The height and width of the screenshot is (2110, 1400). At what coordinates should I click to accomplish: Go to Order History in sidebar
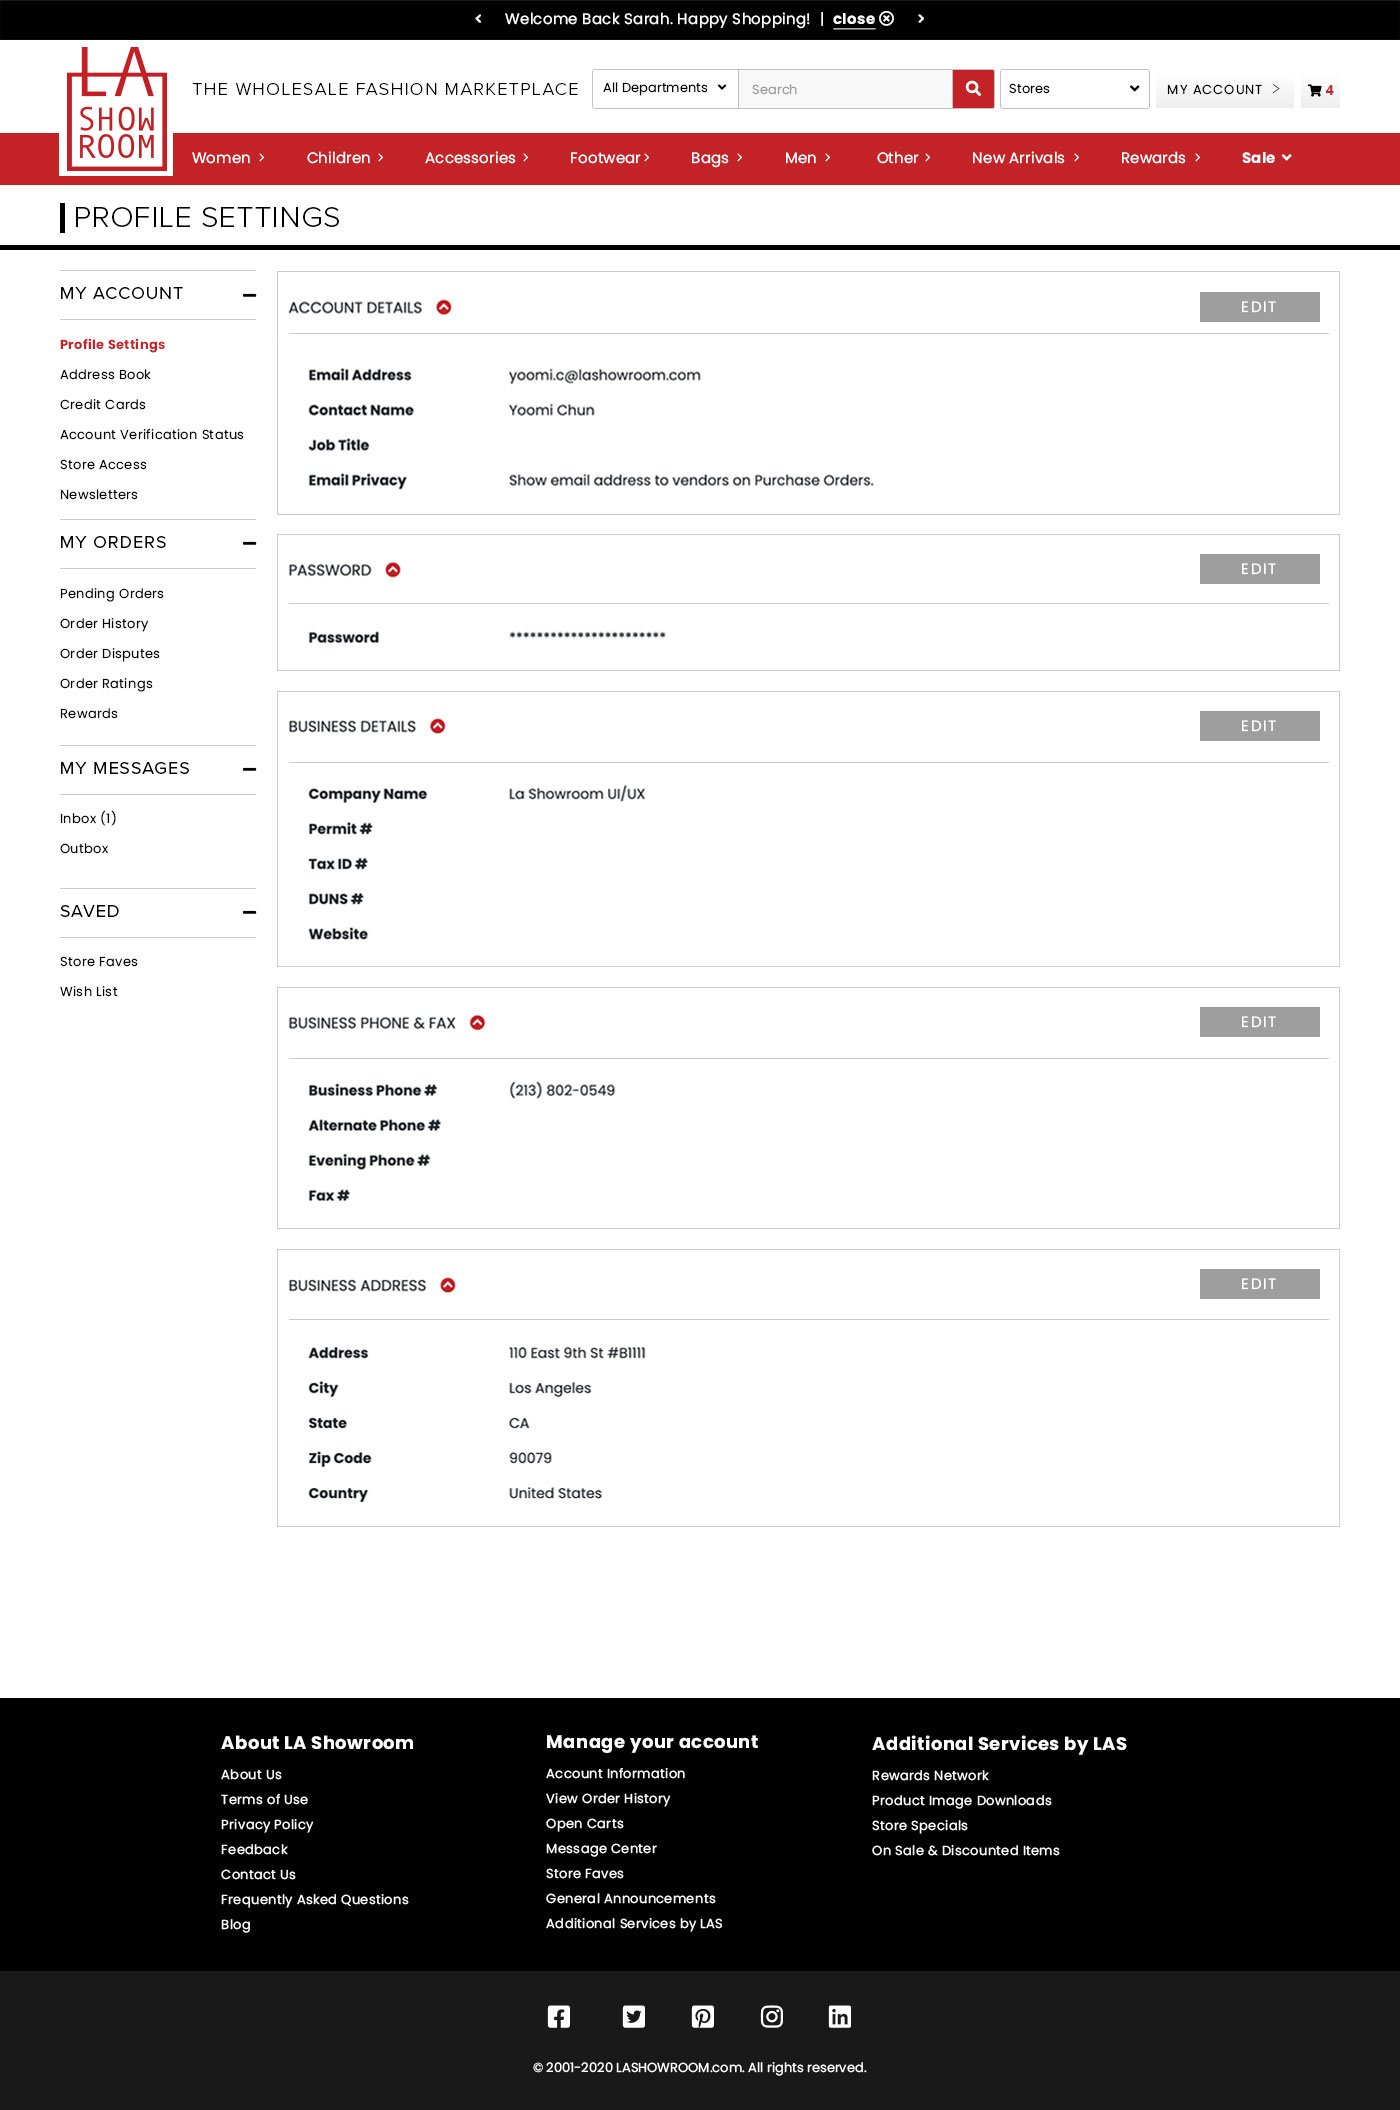pos(104,623)
